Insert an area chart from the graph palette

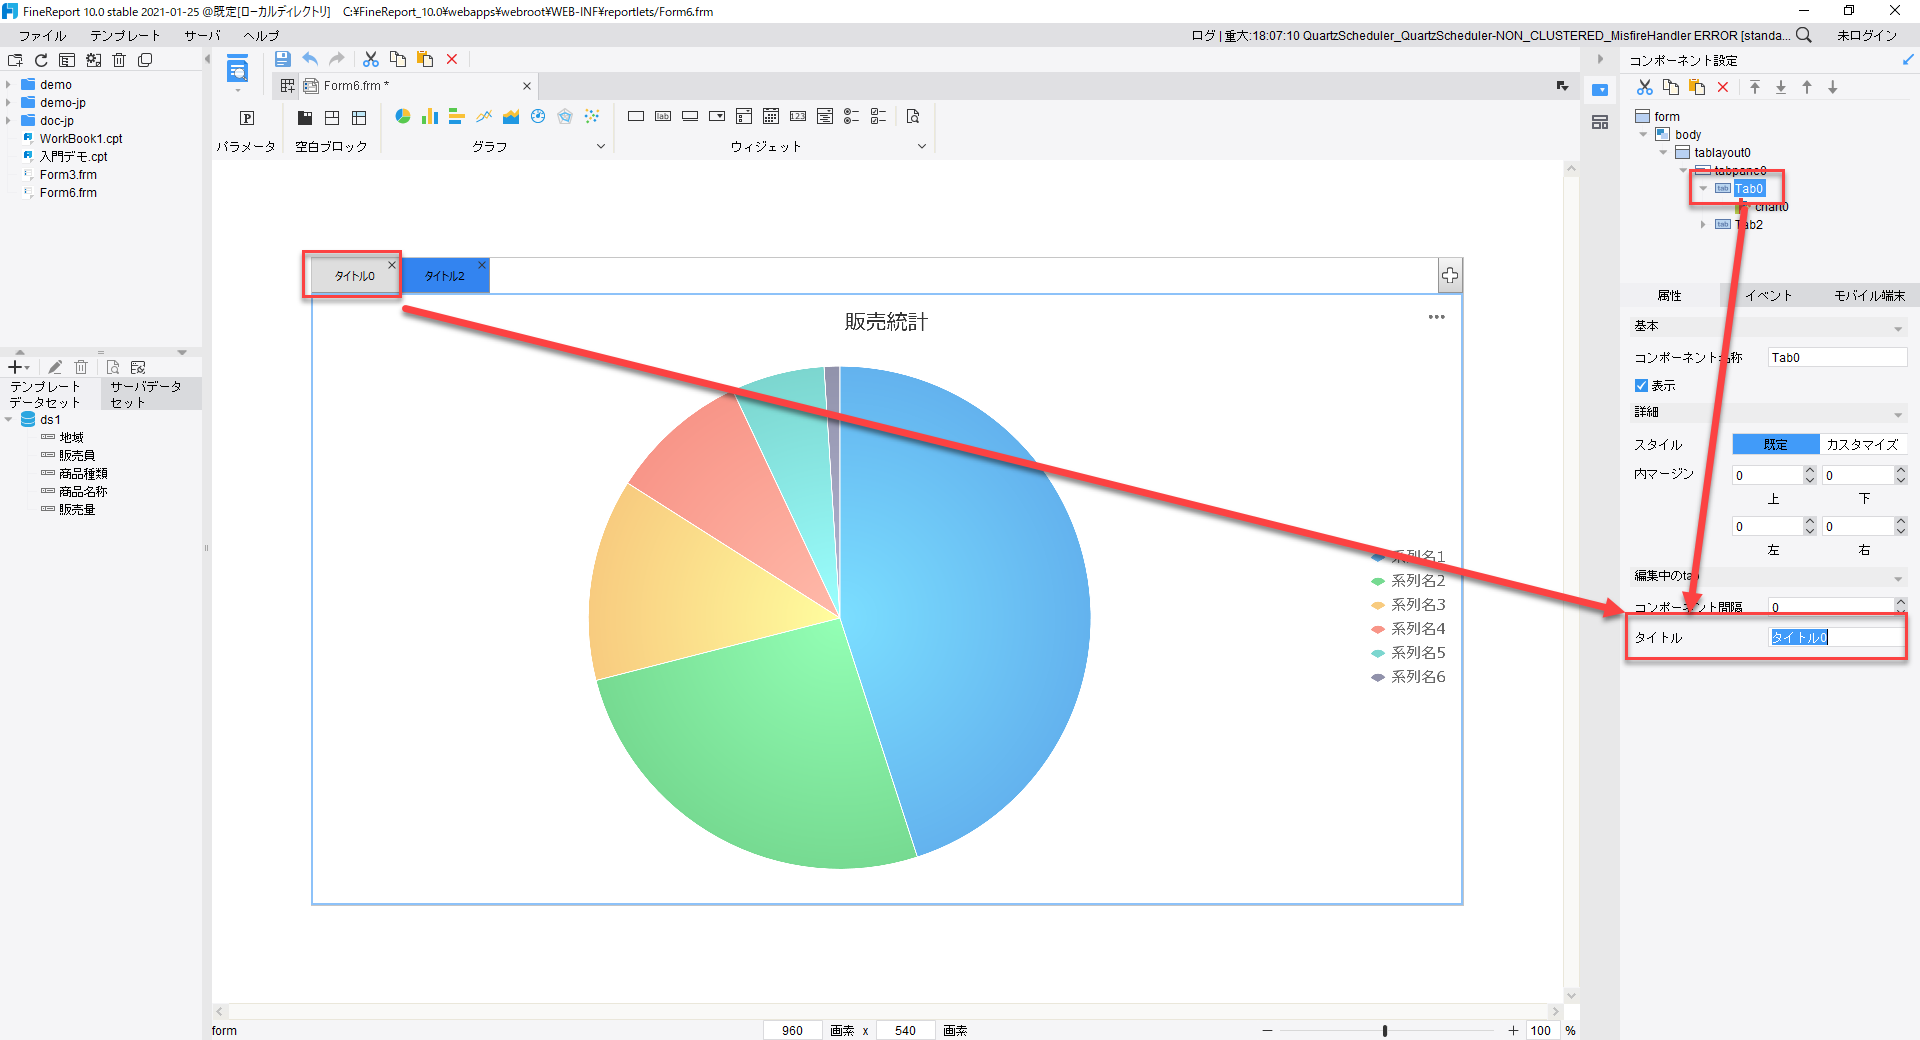511,117
